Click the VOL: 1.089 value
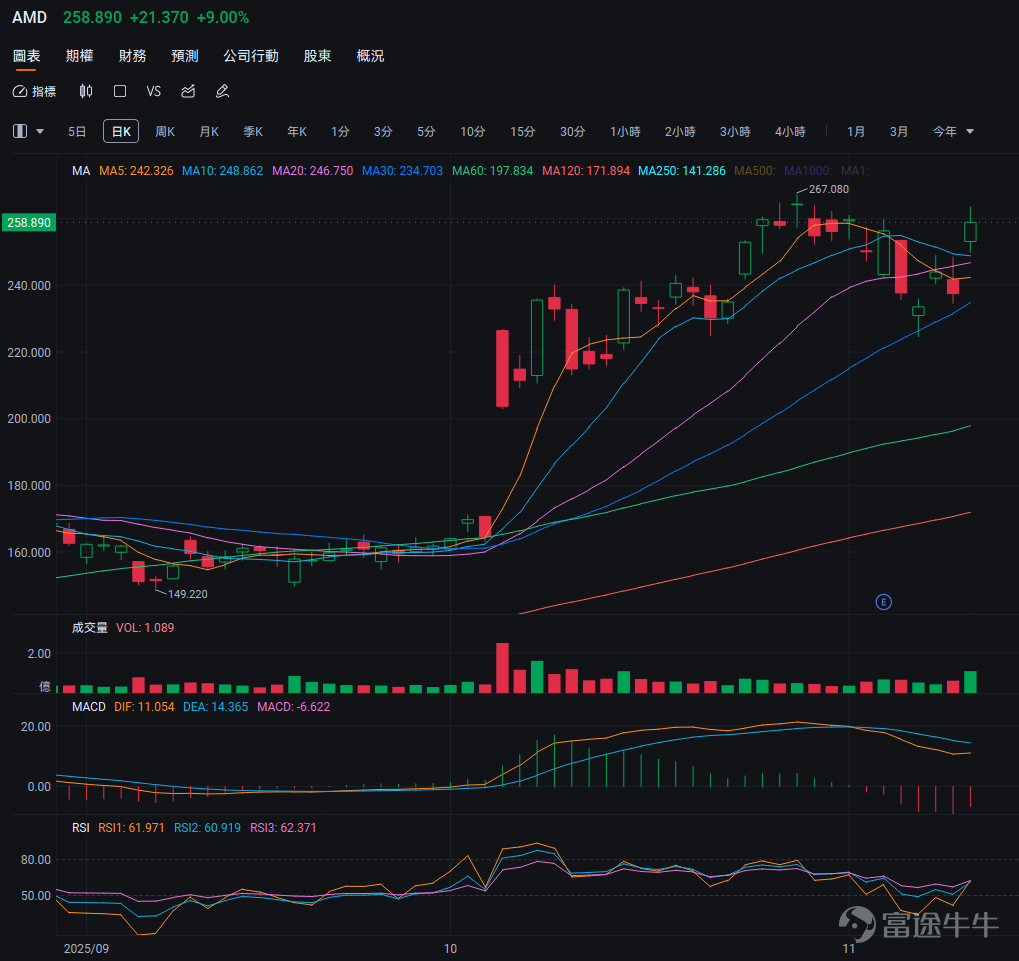This screenshot has height=961, width=1019. coord(145,628)
